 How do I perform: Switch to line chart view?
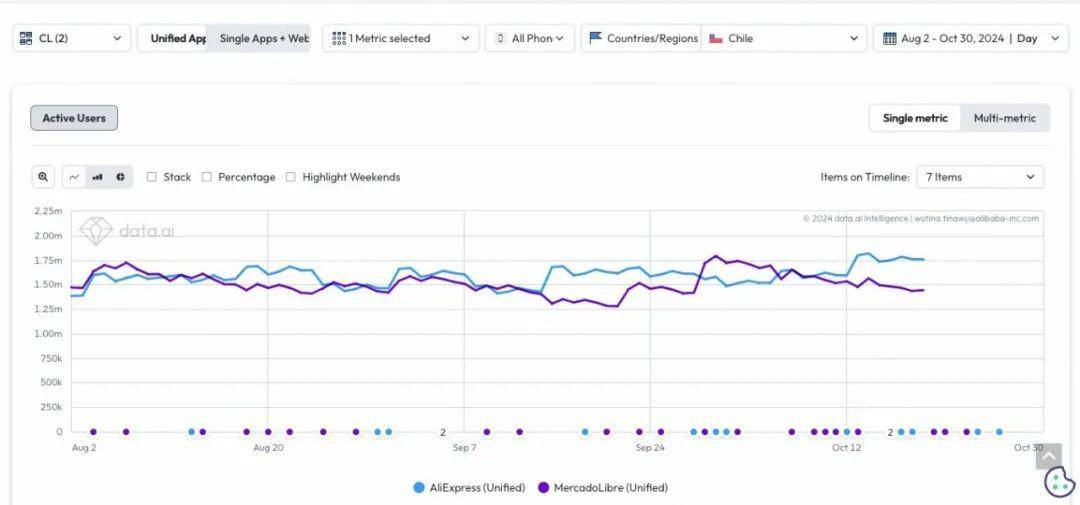[74, 177]
